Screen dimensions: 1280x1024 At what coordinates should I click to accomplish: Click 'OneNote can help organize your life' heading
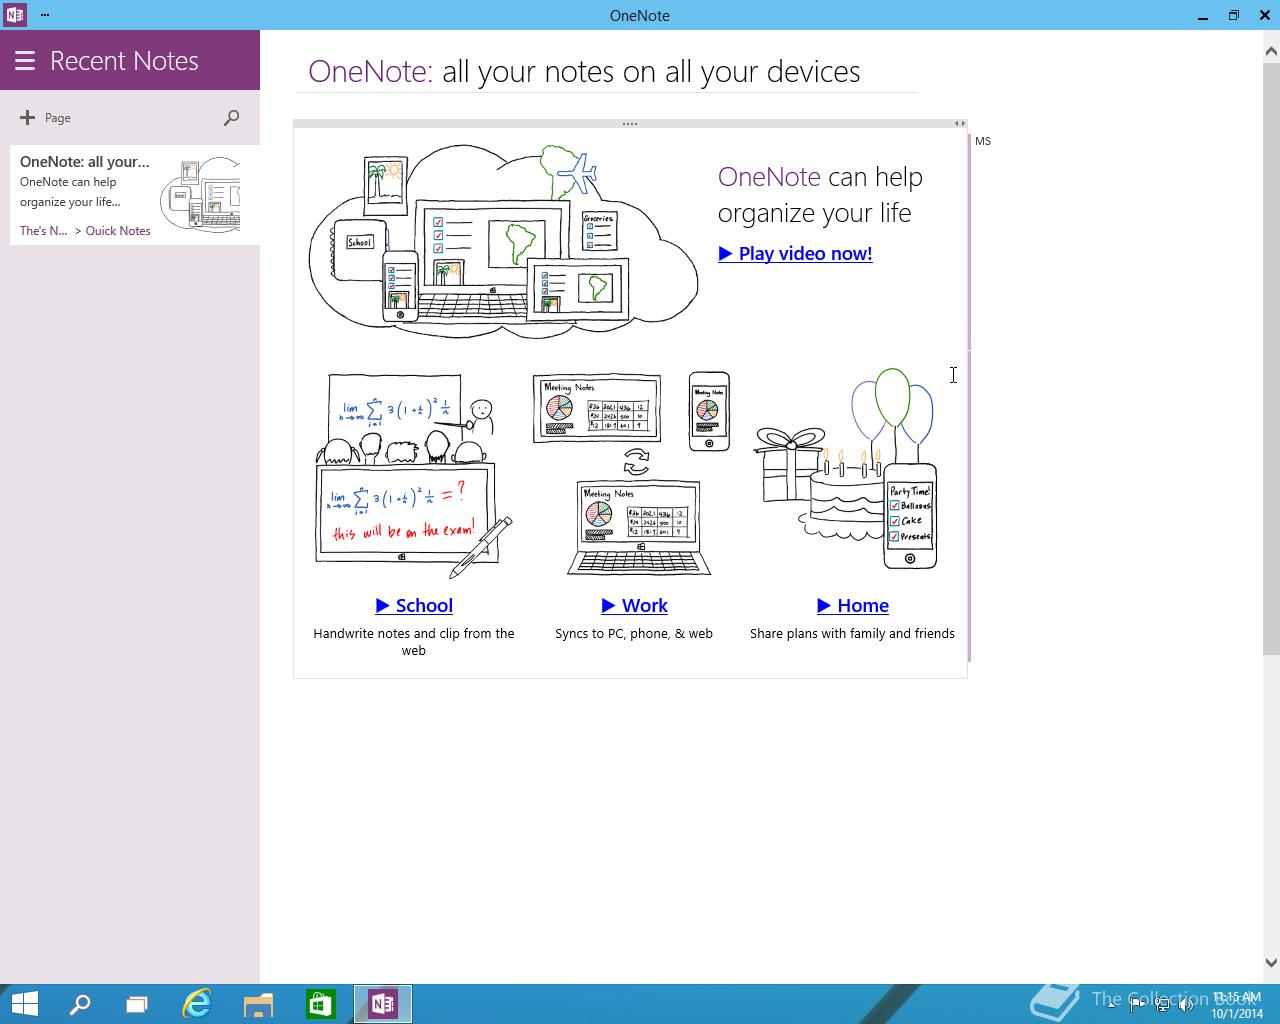(820, 194)
